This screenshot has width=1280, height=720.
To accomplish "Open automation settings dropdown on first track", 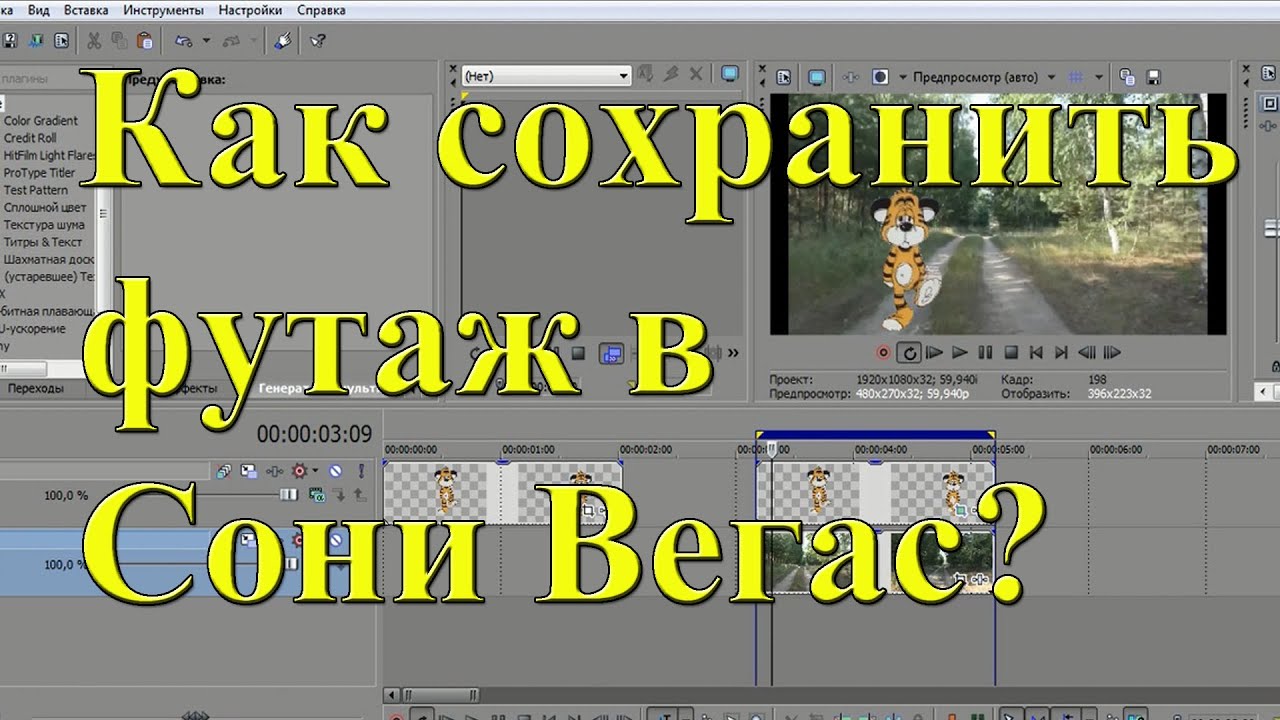I will [314, 471].
